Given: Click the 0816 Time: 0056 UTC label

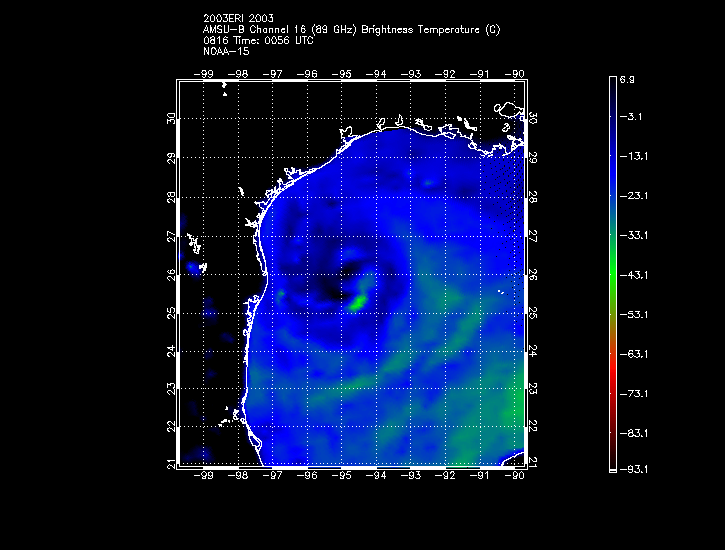Looking at the screenshot, I should tap(258, 40).
